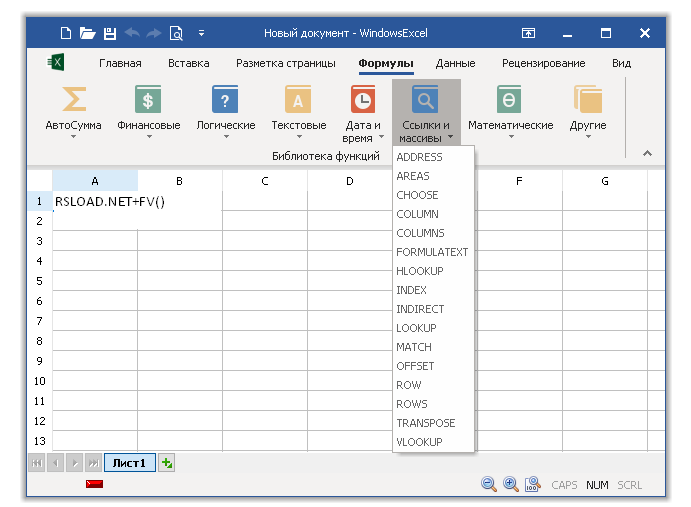
Task: Click the green Excel application logo
Action: 56,62
